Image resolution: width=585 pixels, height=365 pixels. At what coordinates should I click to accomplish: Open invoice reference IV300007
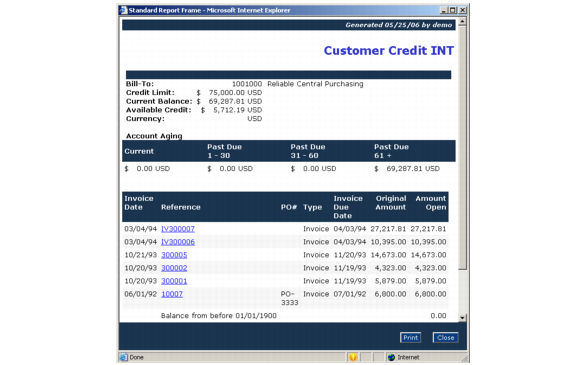pyautogui.click(x=178, y=229)
